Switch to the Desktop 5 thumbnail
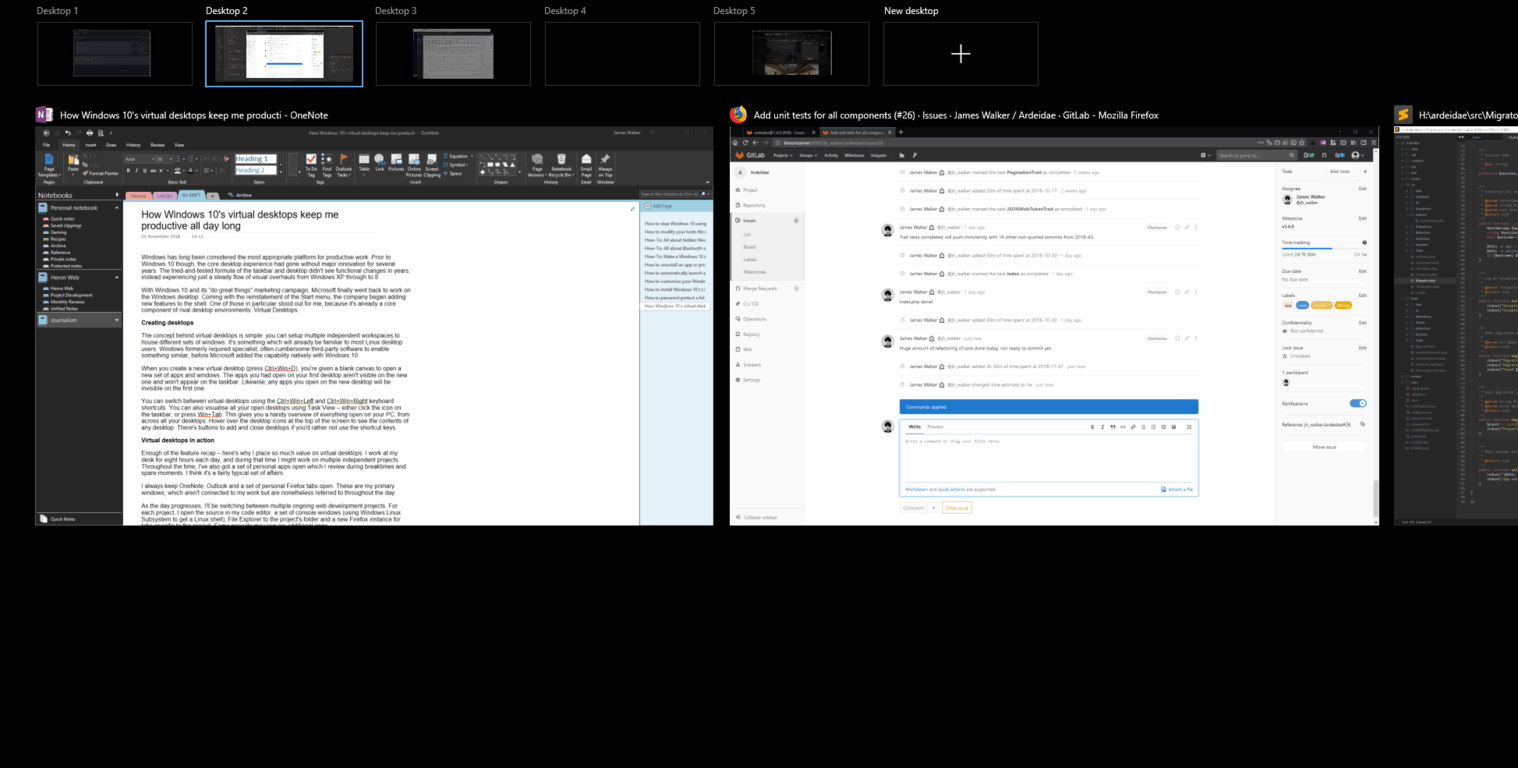1518x768 pixels. coord(791,54)
